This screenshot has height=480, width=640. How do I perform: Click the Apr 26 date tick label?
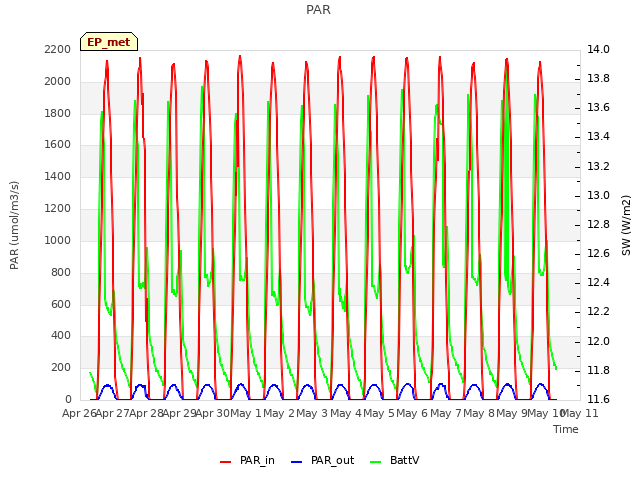[79, 413]
